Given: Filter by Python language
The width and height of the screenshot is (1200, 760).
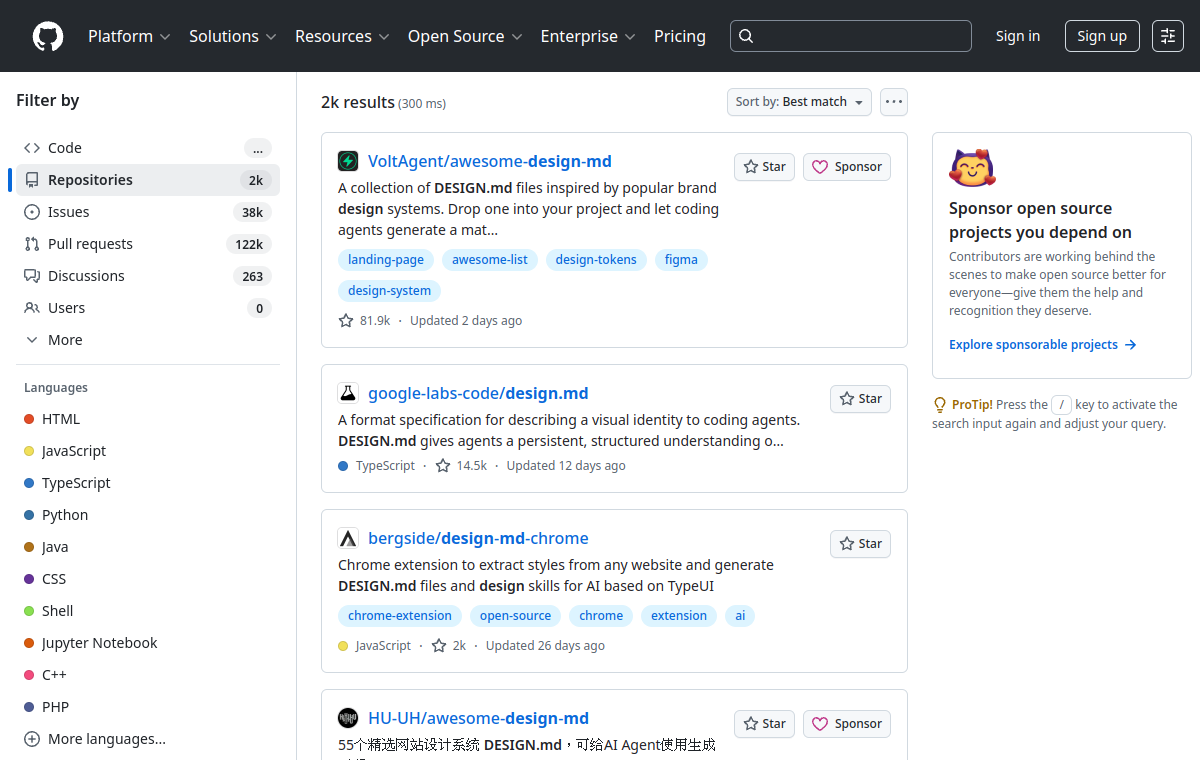Looking at the screenshot, I should [148, 515].
